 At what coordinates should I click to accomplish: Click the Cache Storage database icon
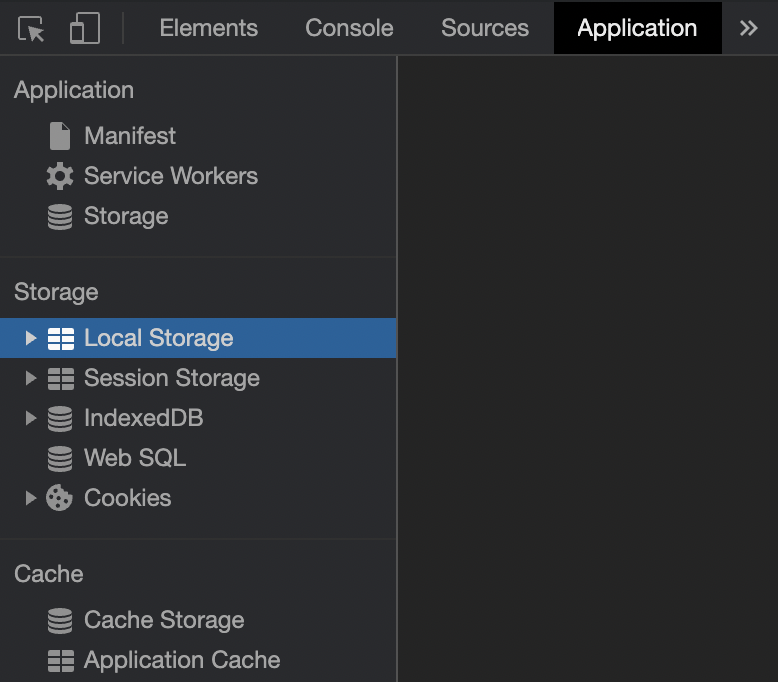coord(60,620)
